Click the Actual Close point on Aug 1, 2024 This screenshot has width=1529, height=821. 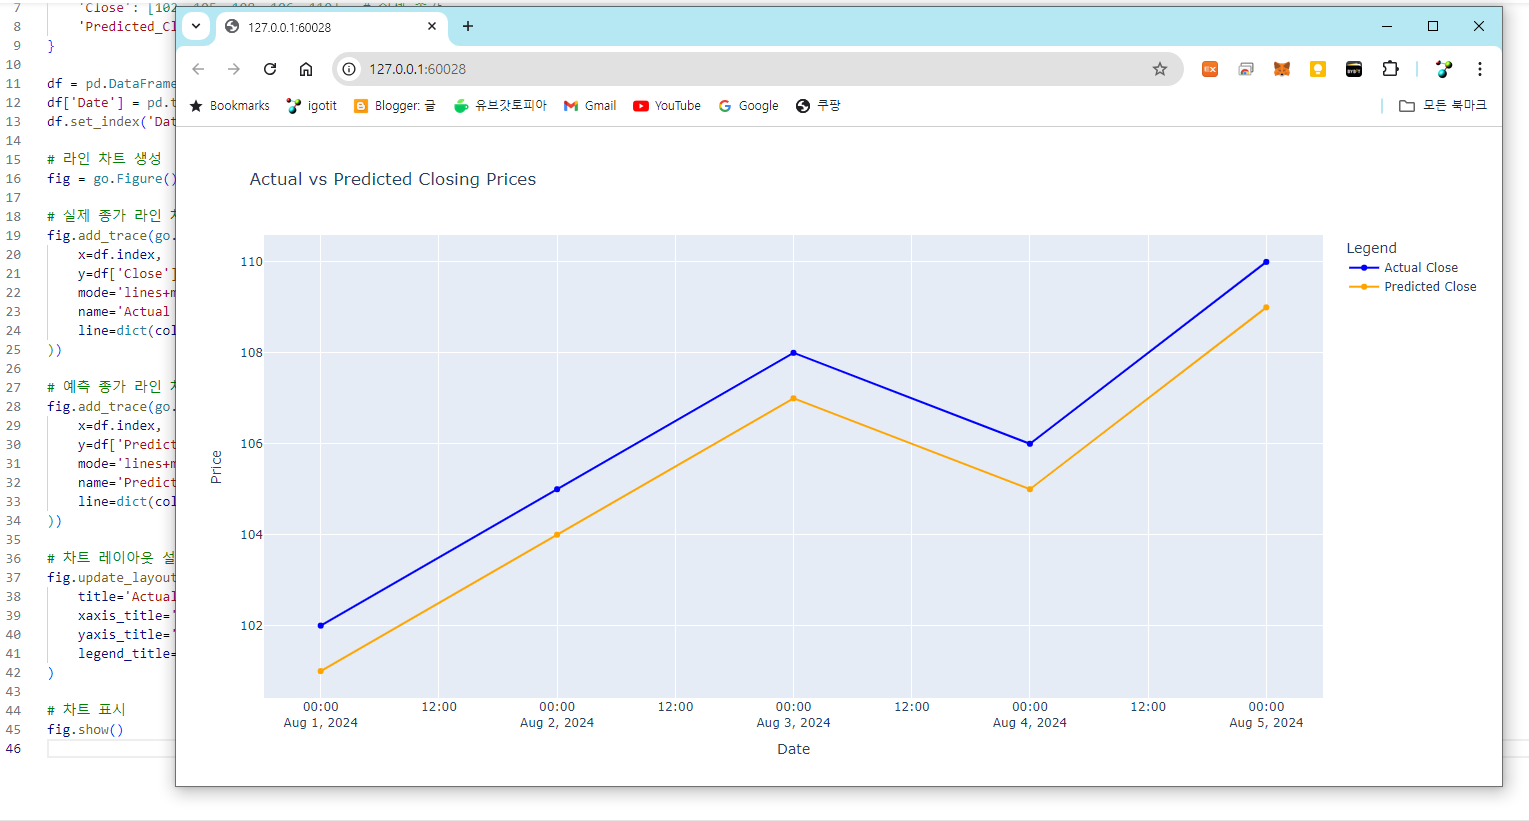(x=321, y=626)
